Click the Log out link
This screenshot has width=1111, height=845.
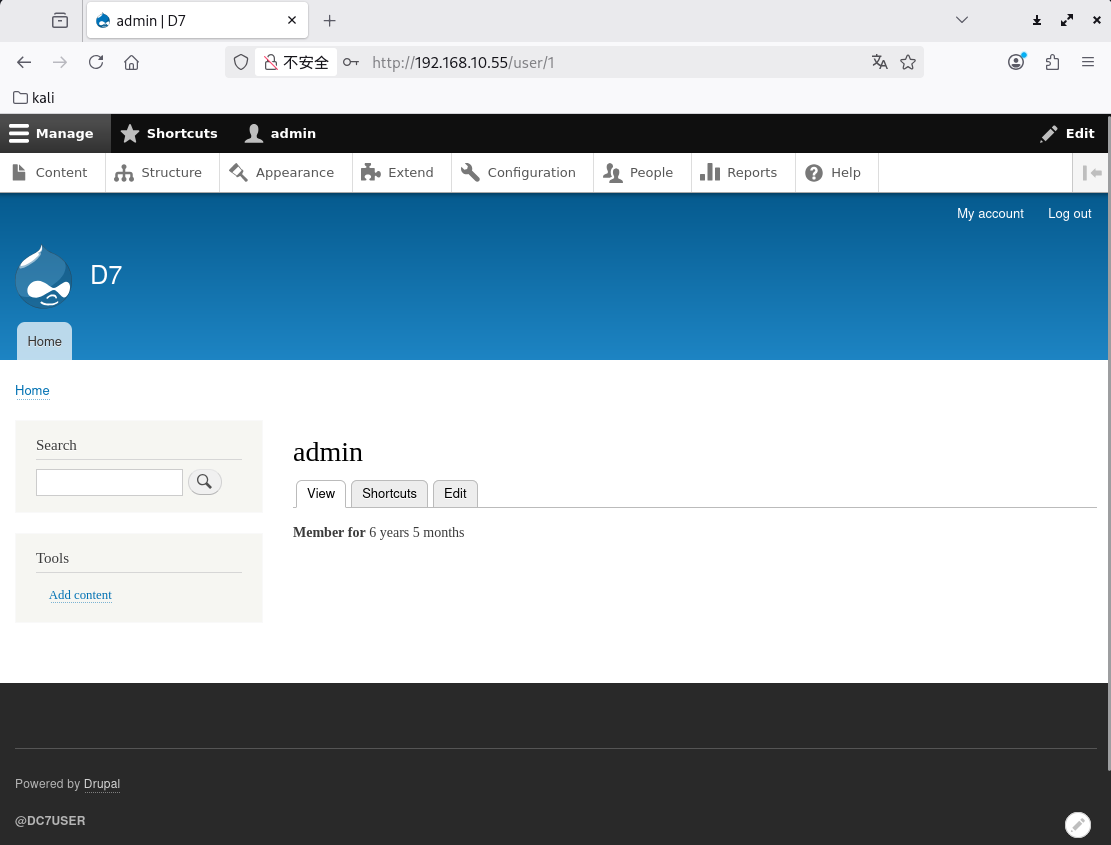pos(1069,214)
